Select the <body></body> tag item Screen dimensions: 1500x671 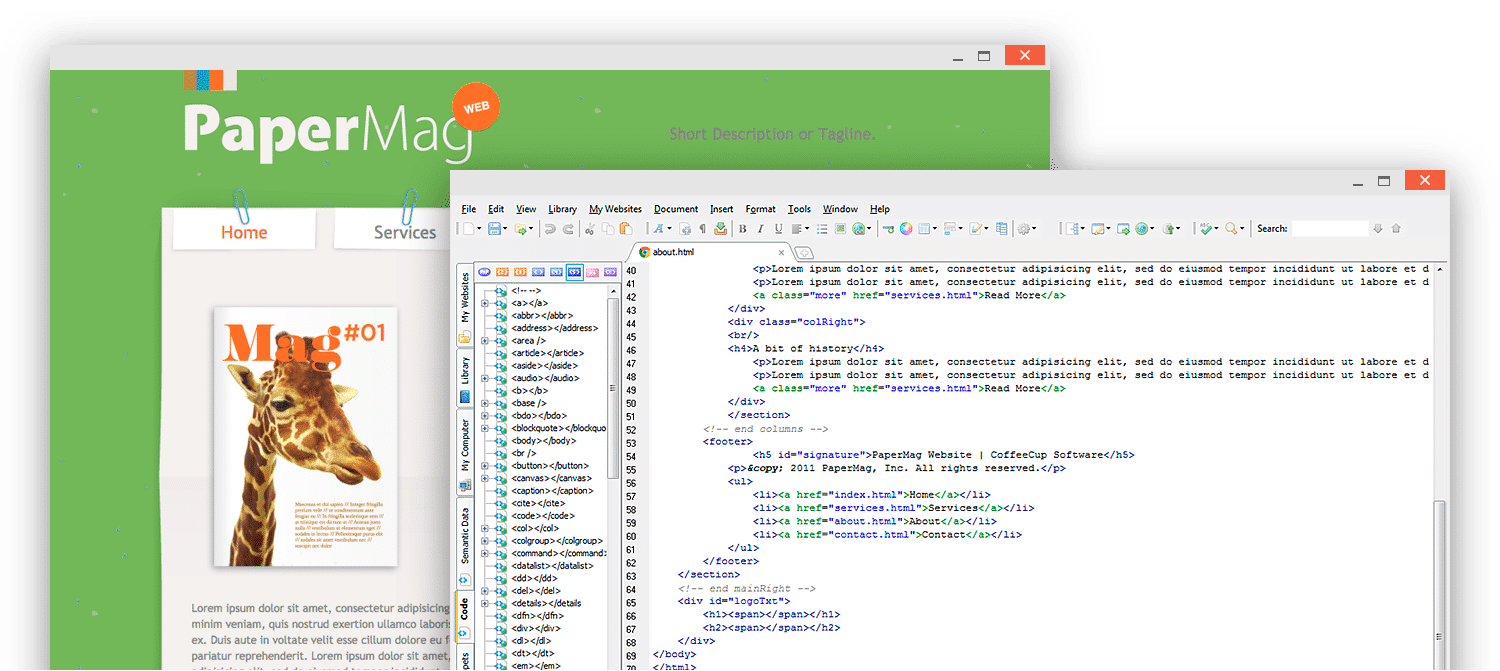[543, 441]
